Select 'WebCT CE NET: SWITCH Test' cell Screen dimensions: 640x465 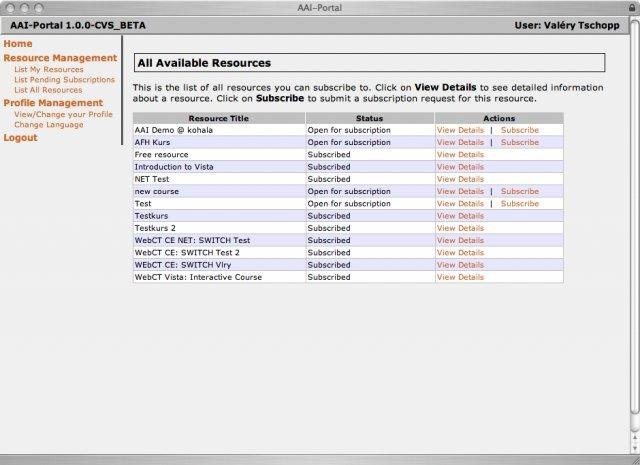pos(219,240)
